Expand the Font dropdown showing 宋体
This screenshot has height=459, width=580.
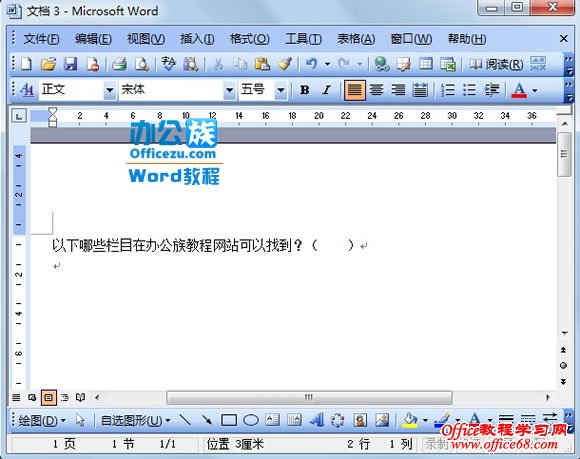(229, 90)
